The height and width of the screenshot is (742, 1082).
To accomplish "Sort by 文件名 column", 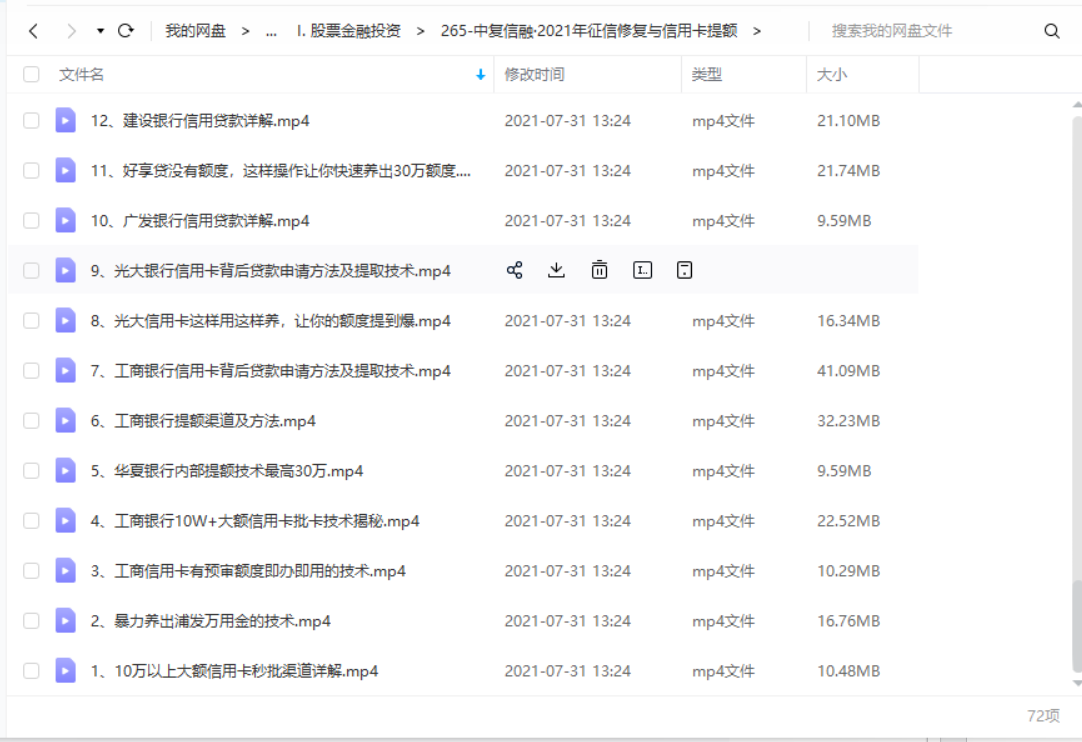I will (x=81, y=74).
